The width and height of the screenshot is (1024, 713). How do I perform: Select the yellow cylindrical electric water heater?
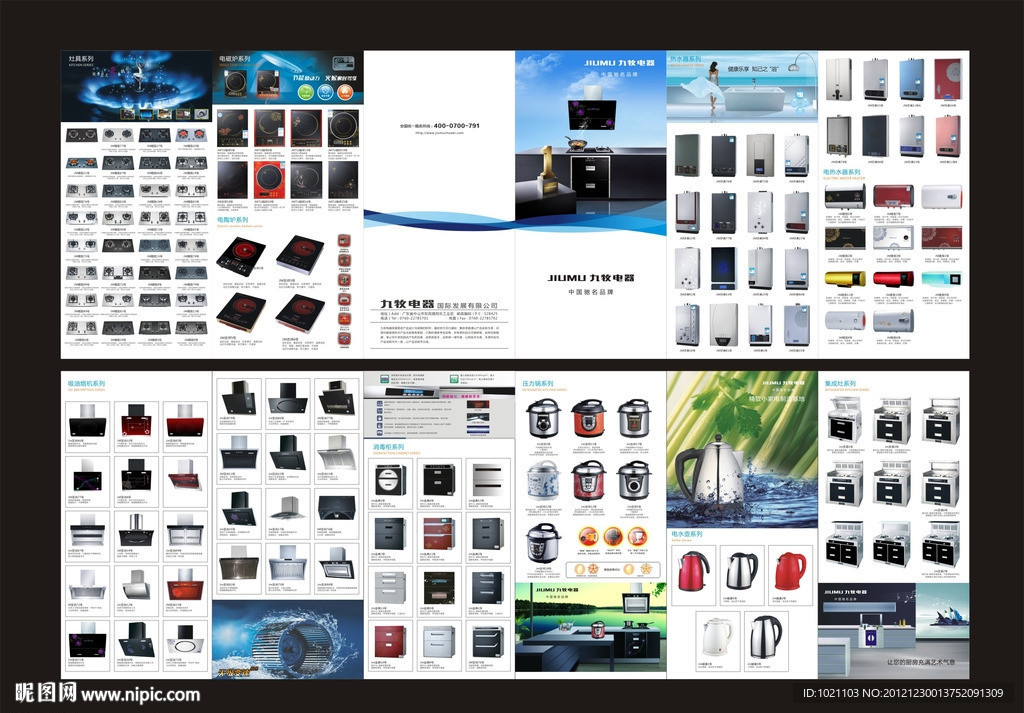point(845,278)
